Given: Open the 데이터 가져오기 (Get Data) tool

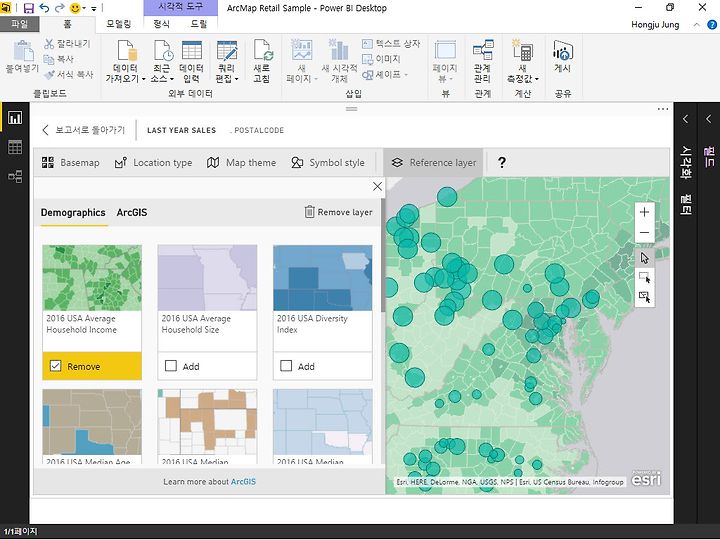Looking at the screenshot, I should (125, 61).
